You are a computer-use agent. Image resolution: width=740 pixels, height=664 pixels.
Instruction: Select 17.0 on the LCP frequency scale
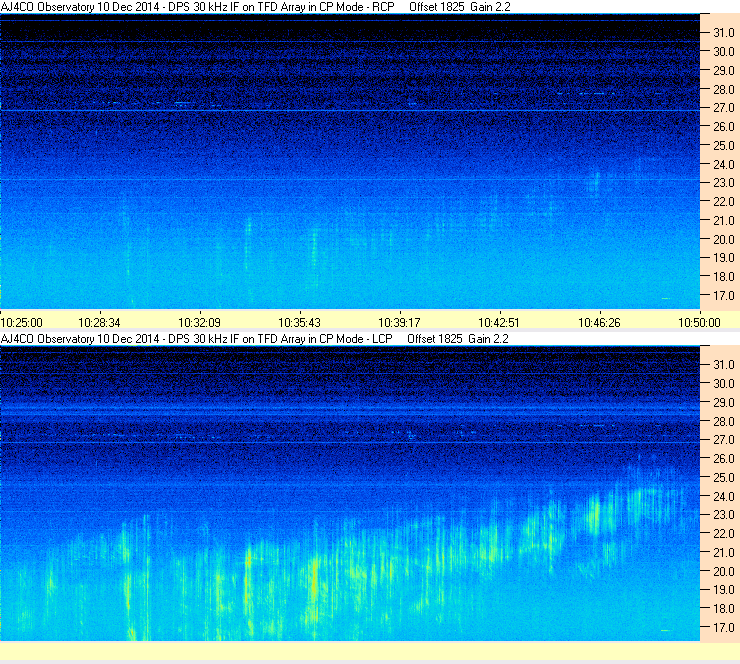723,628
